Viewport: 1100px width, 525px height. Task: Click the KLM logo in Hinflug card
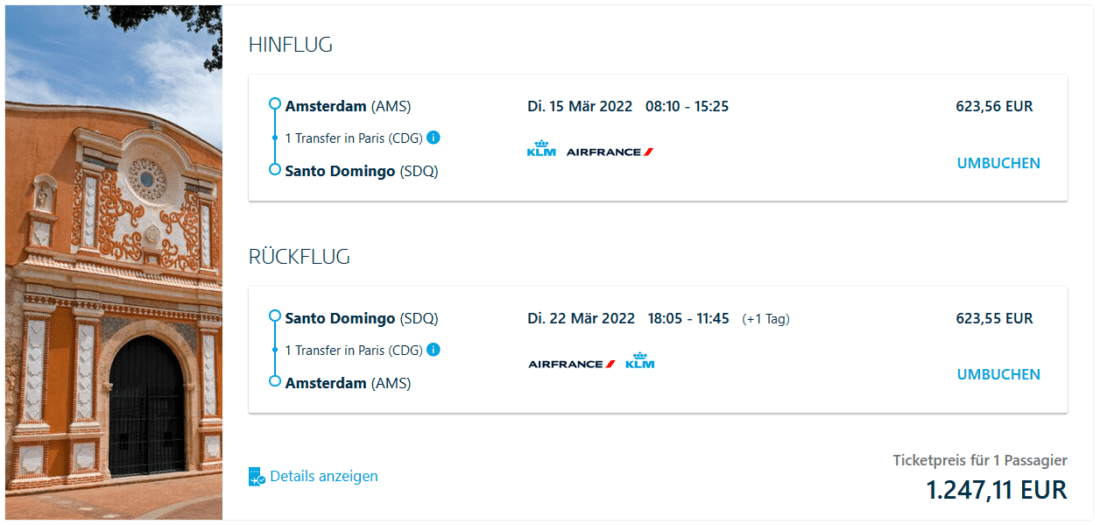tap(541, 150)
